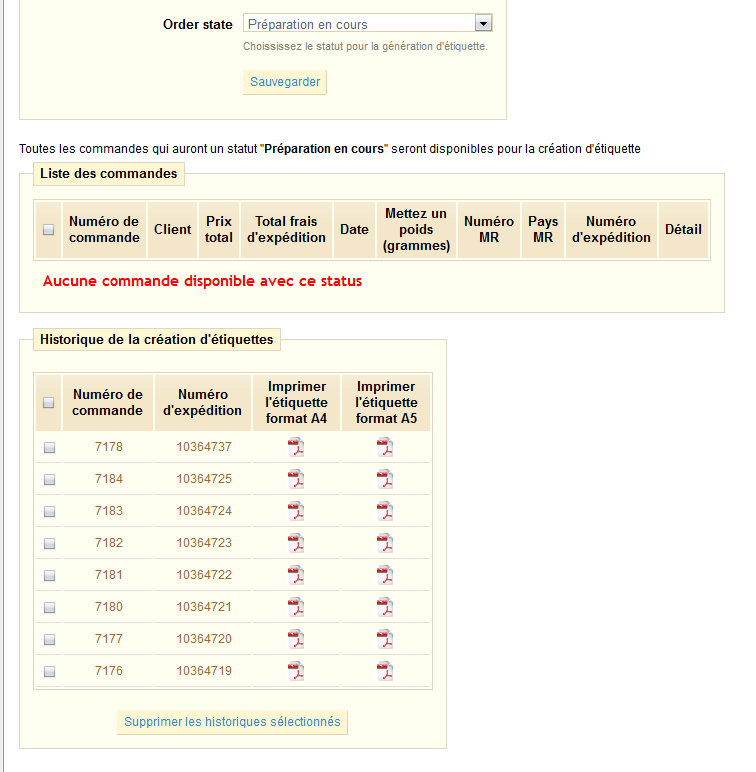Open A5 label PDF for order 7183

385,511
